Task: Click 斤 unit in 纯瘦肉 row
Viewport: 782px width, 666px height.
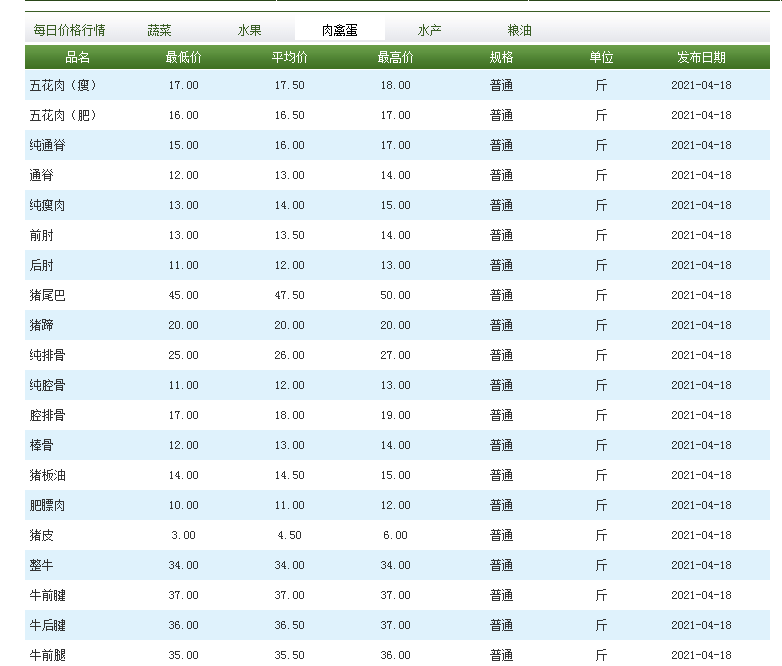Action: (601, 205)
